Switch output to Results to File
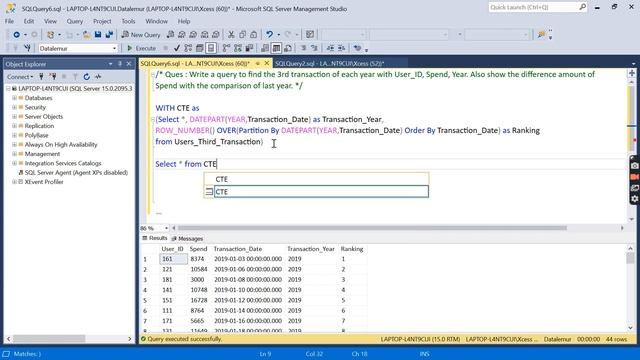The image size is (640, 360). tap(288, 48)
